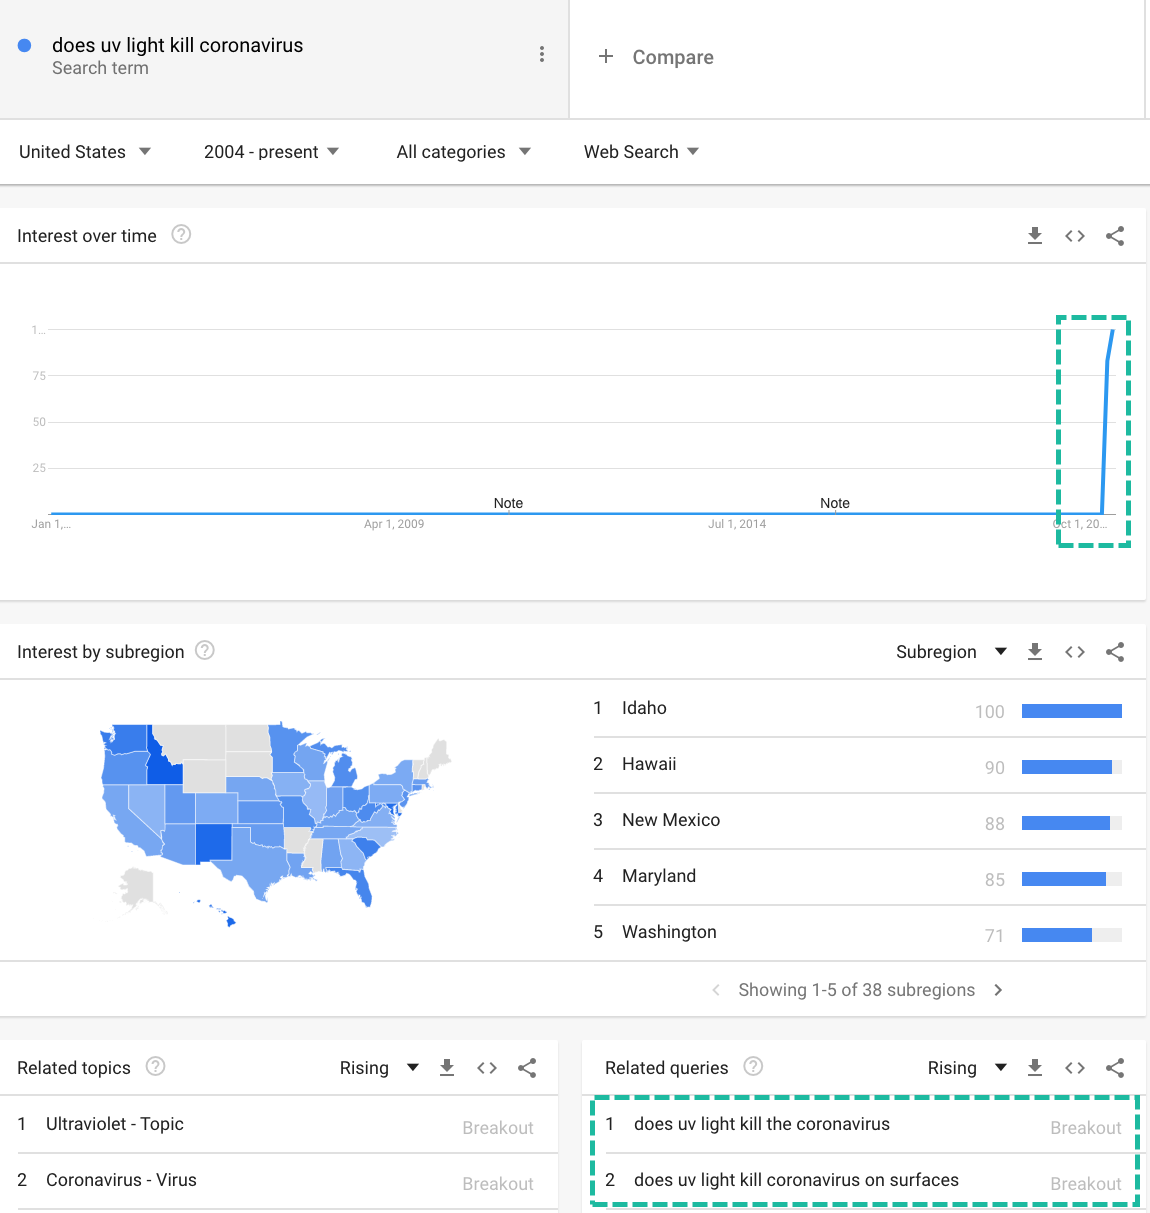Go to next page of subregions
This screenshot has height=1213, width=1150.
coord(998,990)
